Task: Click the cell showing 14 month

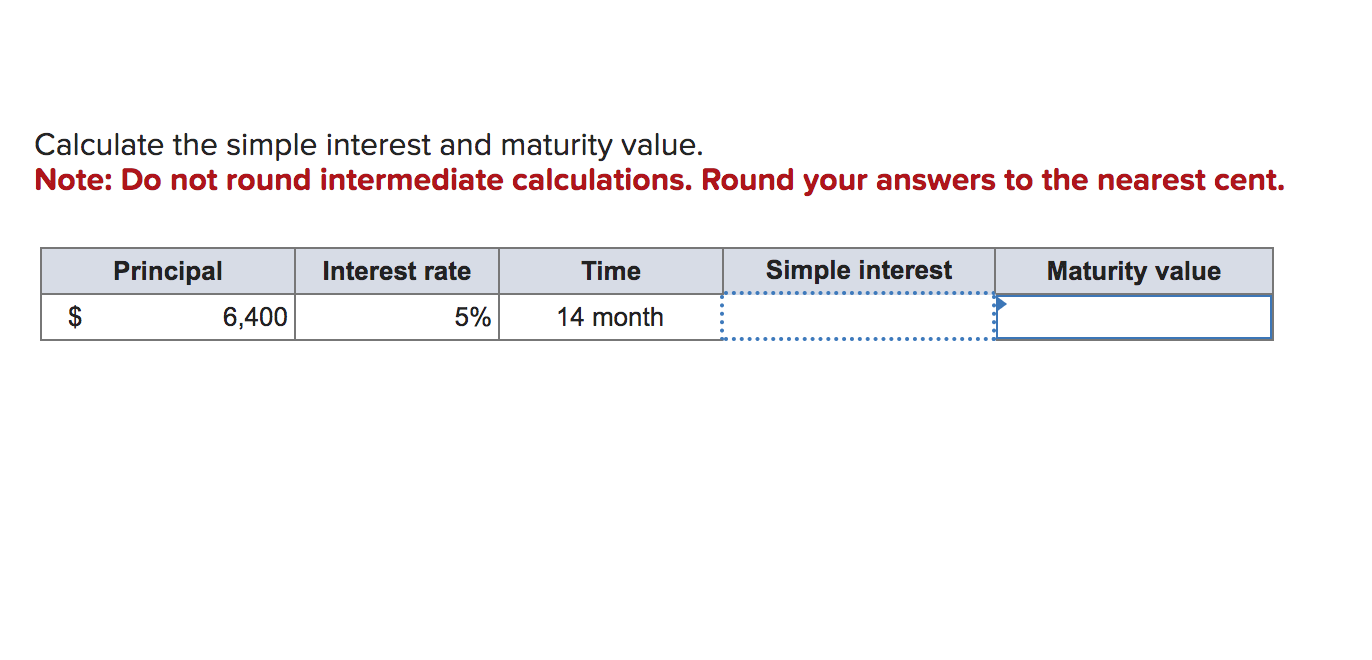Action: [x=610, y=317]
